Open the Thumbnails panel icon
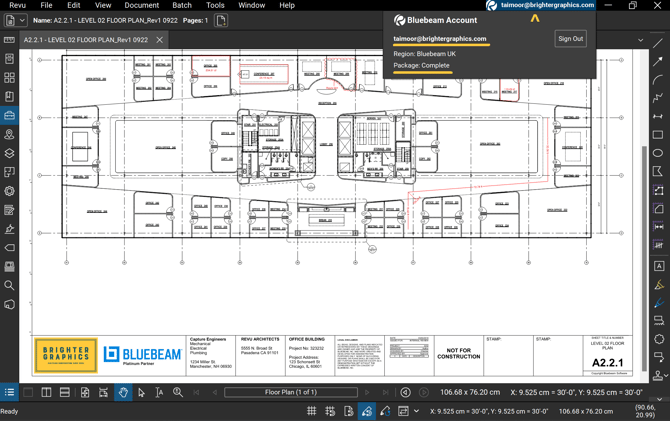Viewport: 670px width, 421px height. click(x=9, y=77)
